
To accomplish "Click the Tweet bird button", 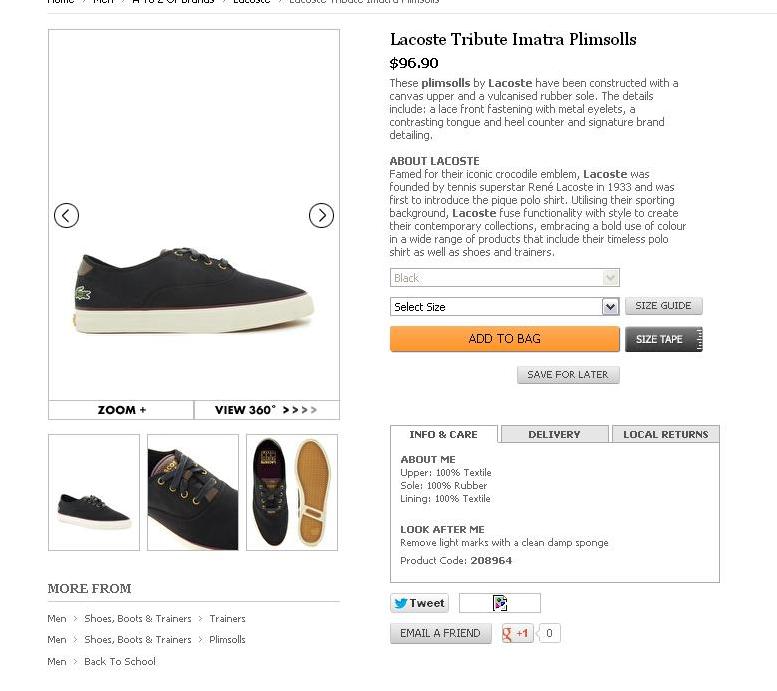I will (419, 603).
